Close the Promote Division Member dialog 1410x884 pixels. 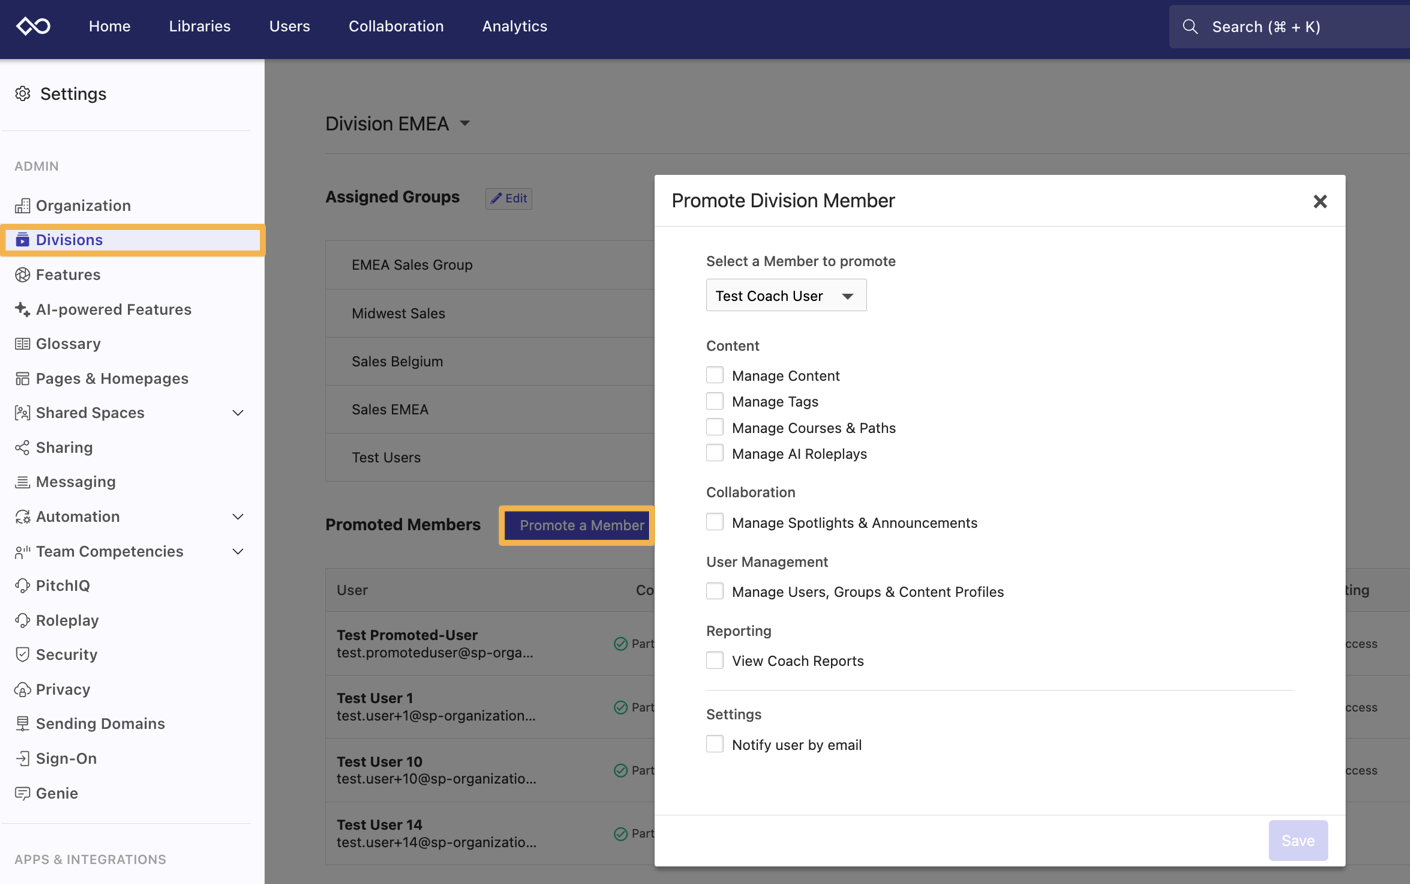coord(1320,201)
